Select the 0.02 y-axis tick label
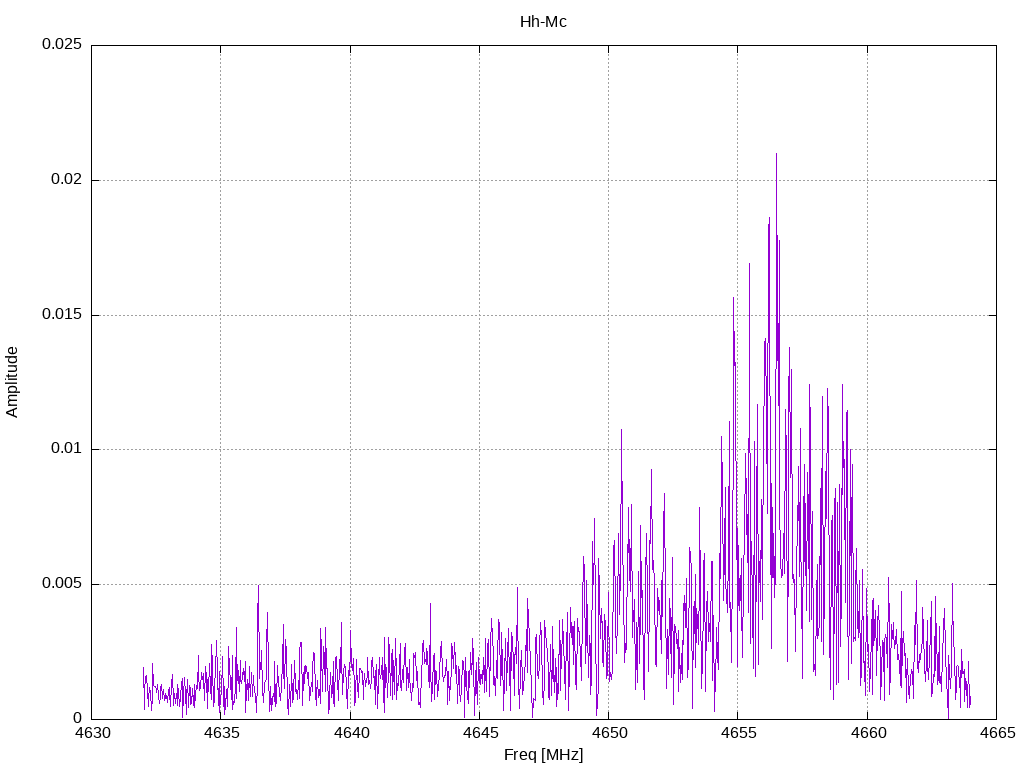The height and width of the screenshot is (768, 1024). pos(66,180)
